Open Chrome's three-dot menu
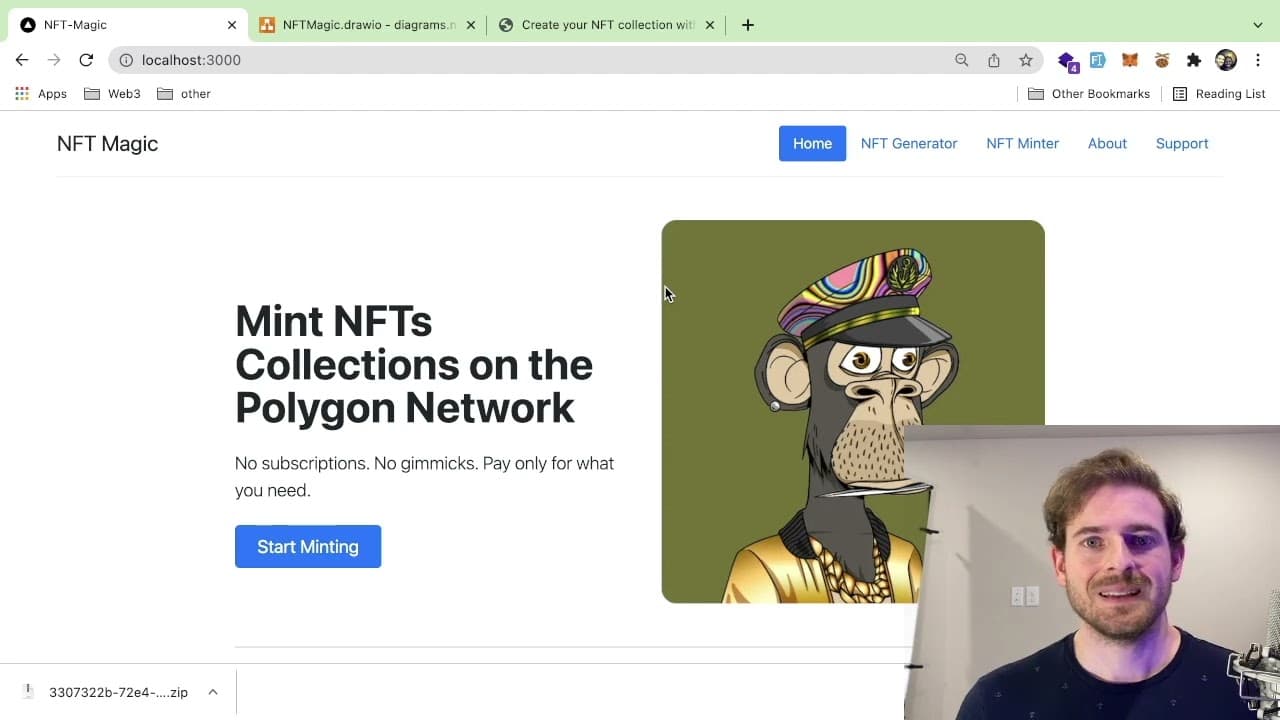Image resolution: width=1280 pixels, height=720 pixels. 1258,60
